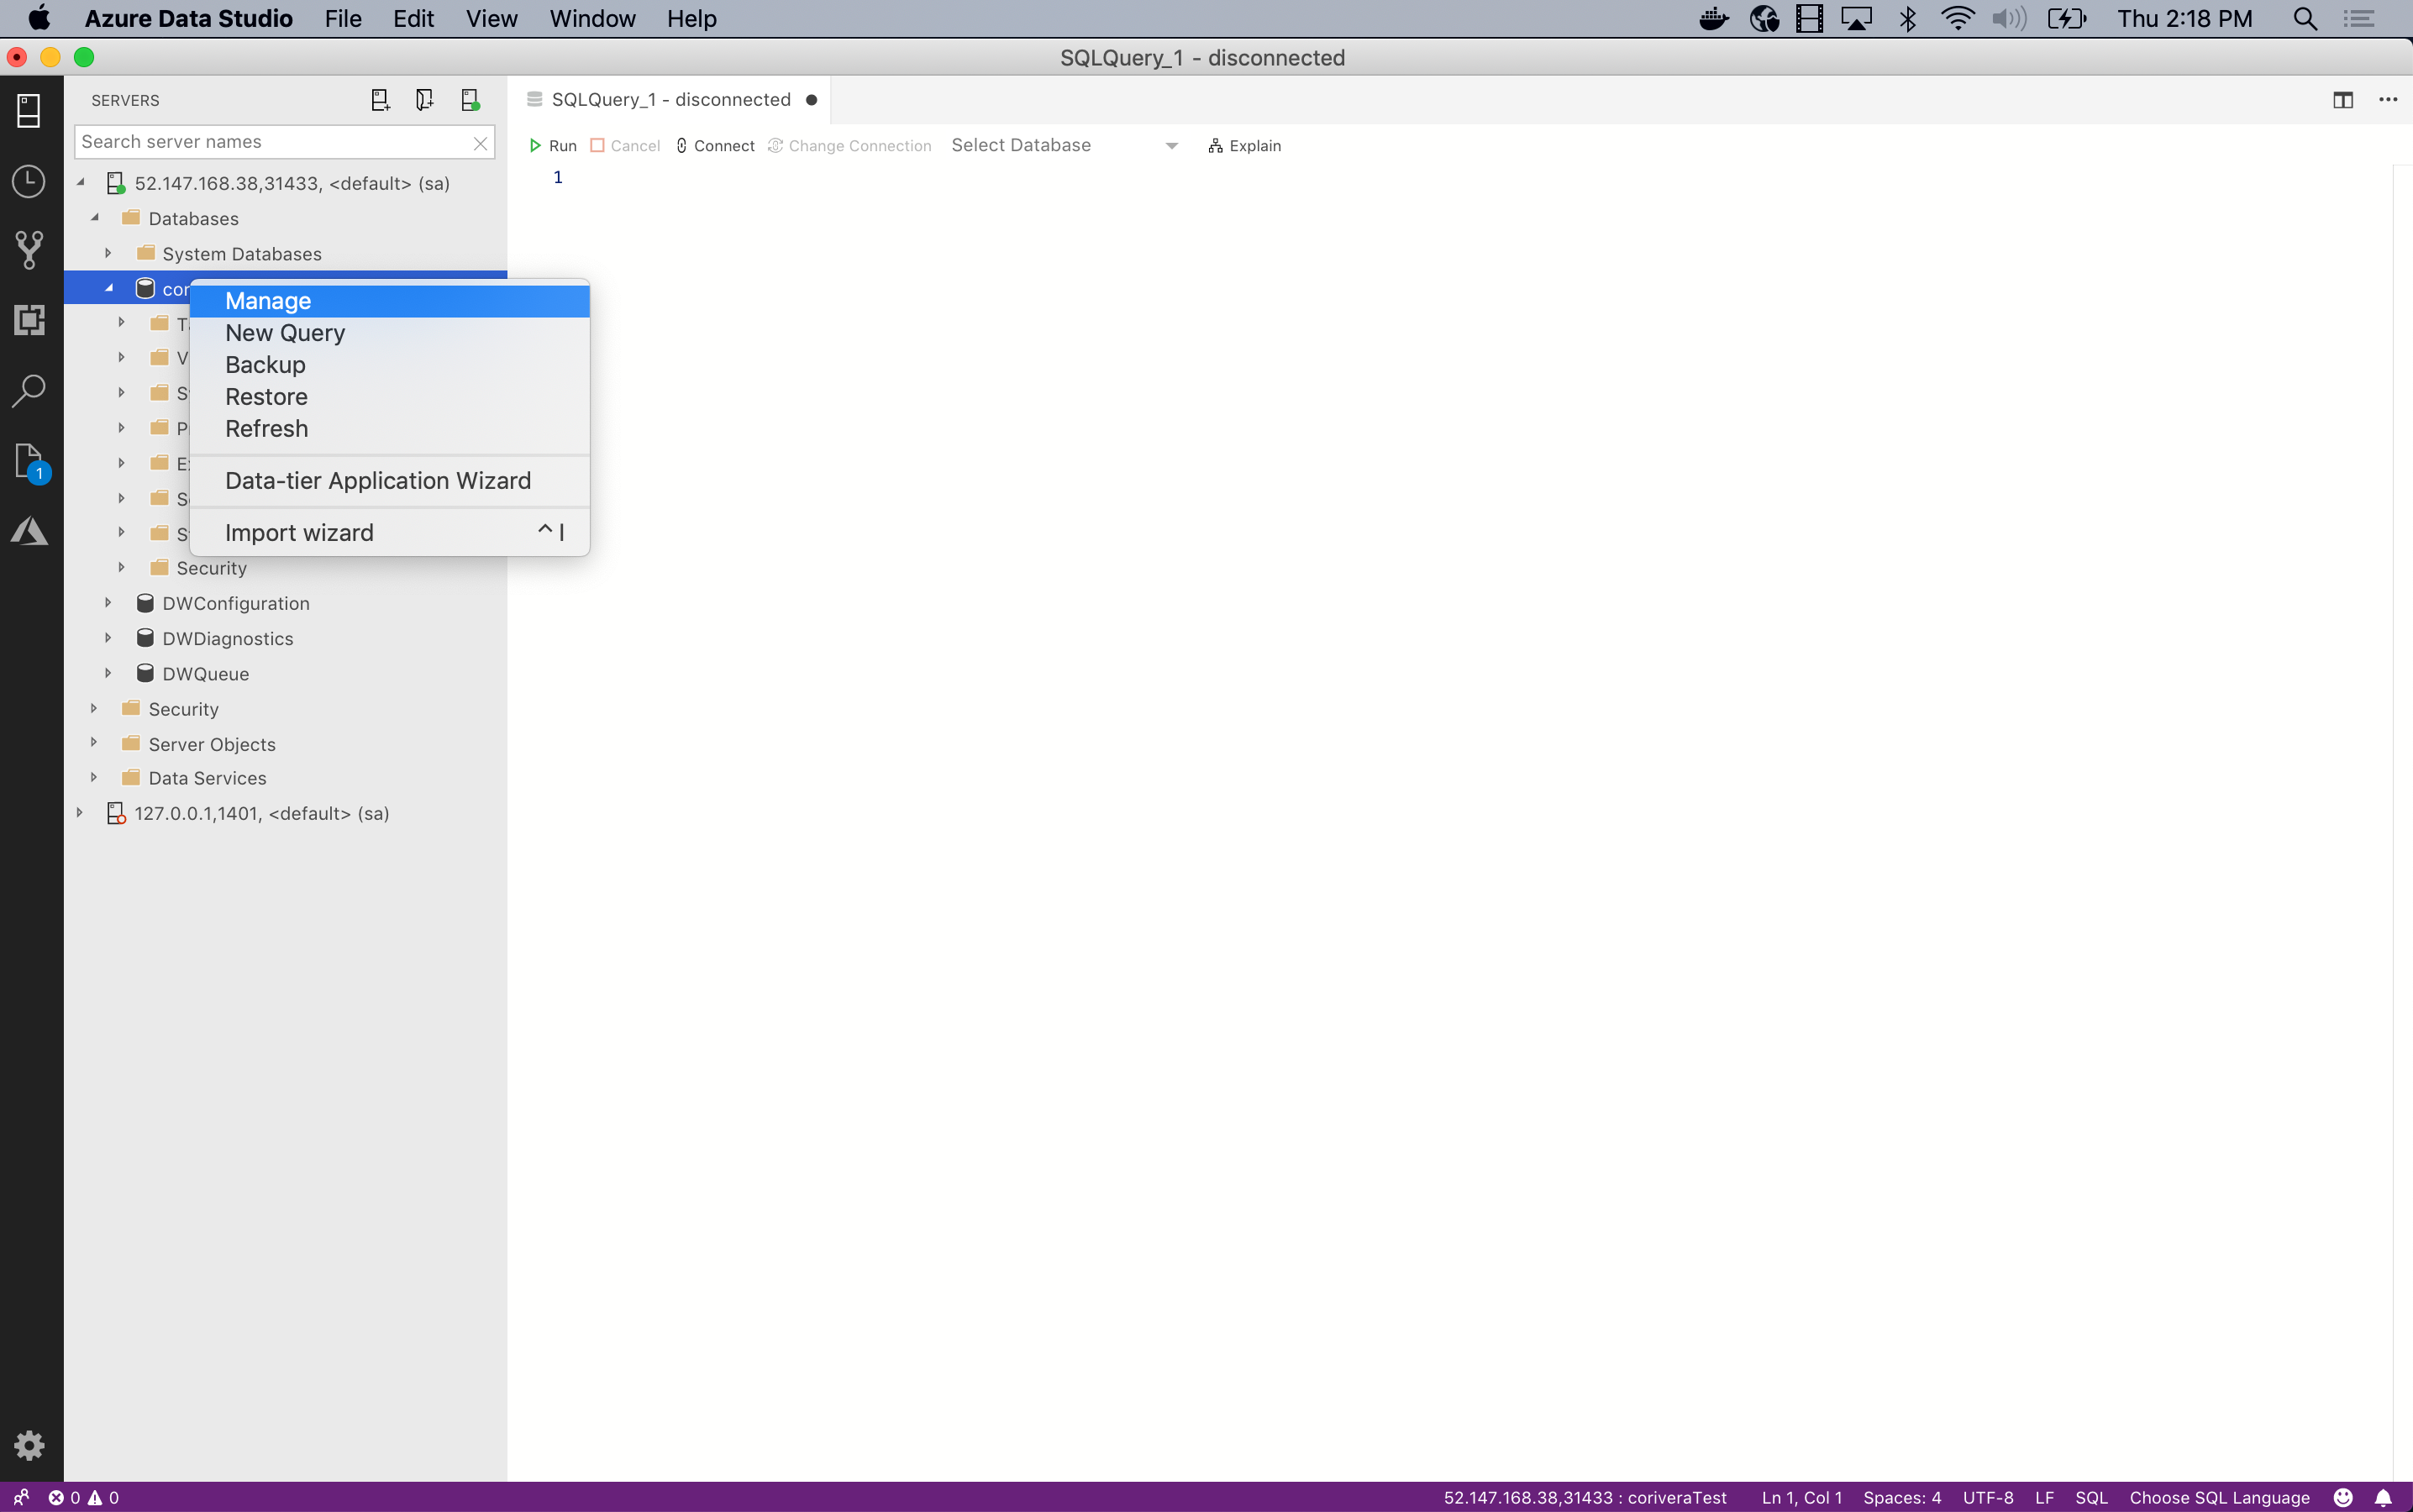Run the current query
The width and height of the screenshot is (2413, 1512).
coord(552,145)
